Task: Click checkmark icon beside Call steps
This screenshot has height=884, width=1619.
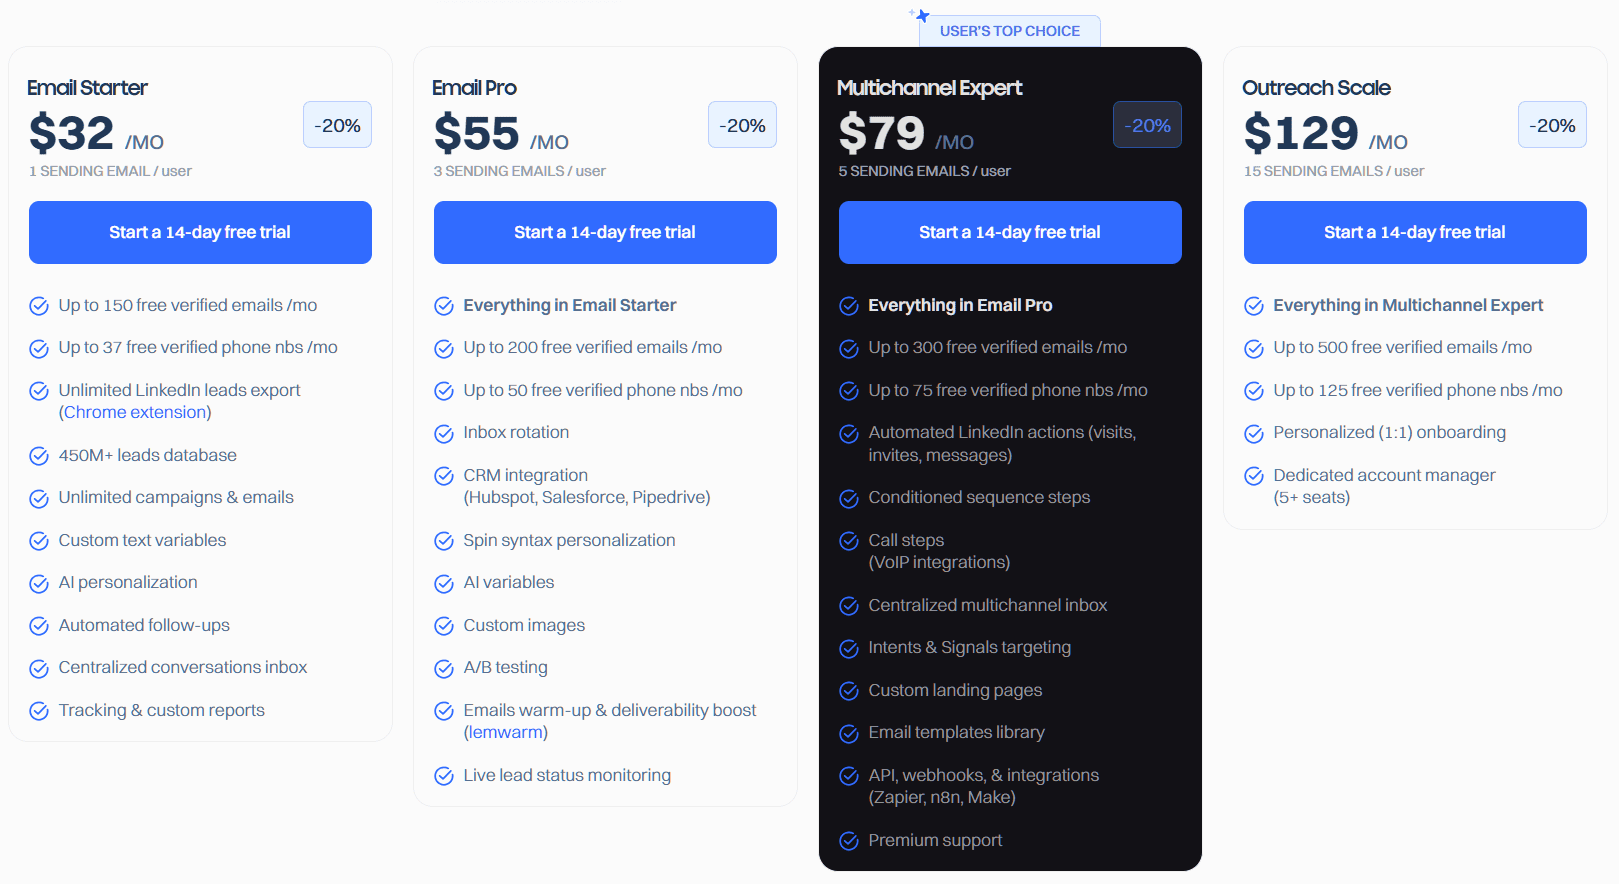Action: [x=849, y=541]
